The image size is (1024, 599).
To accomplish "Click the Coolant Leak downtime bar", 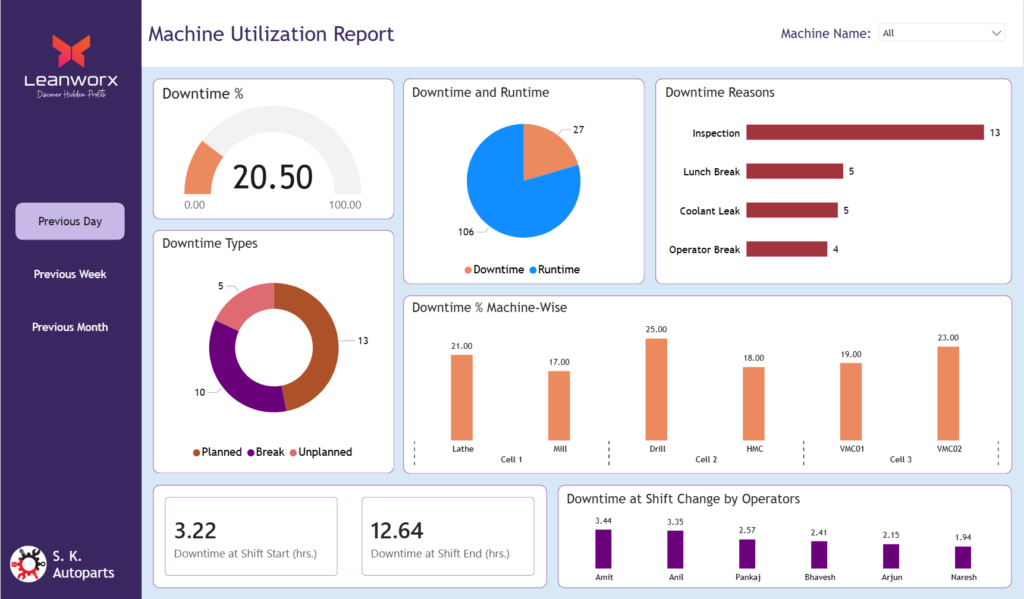I will 791,210.
